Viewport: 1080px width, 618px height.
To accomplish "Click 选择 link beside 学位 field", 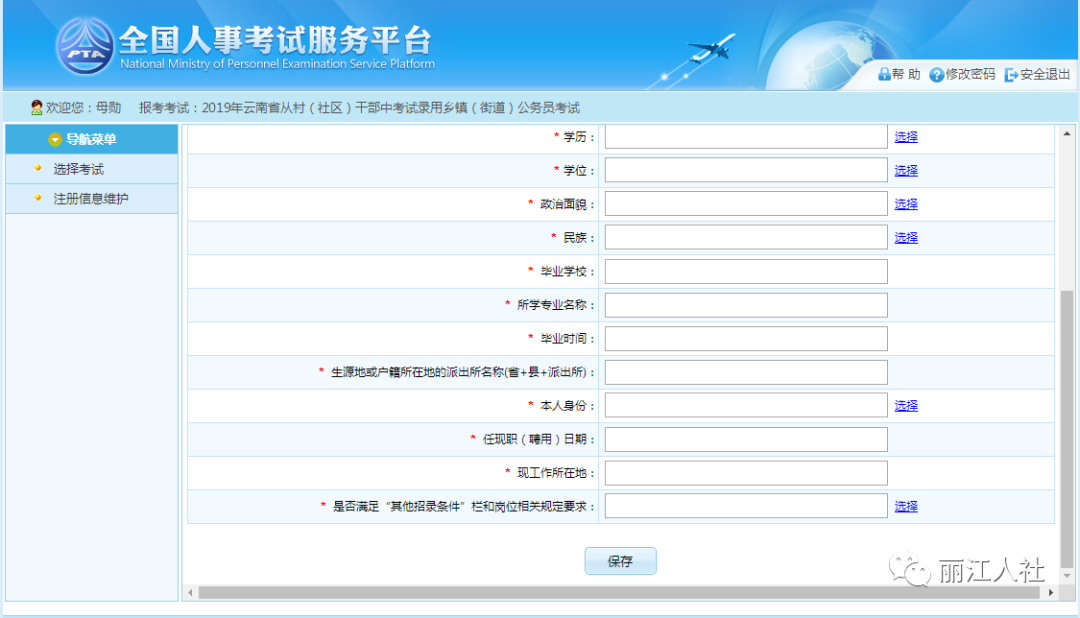I will tap(906, 171).
